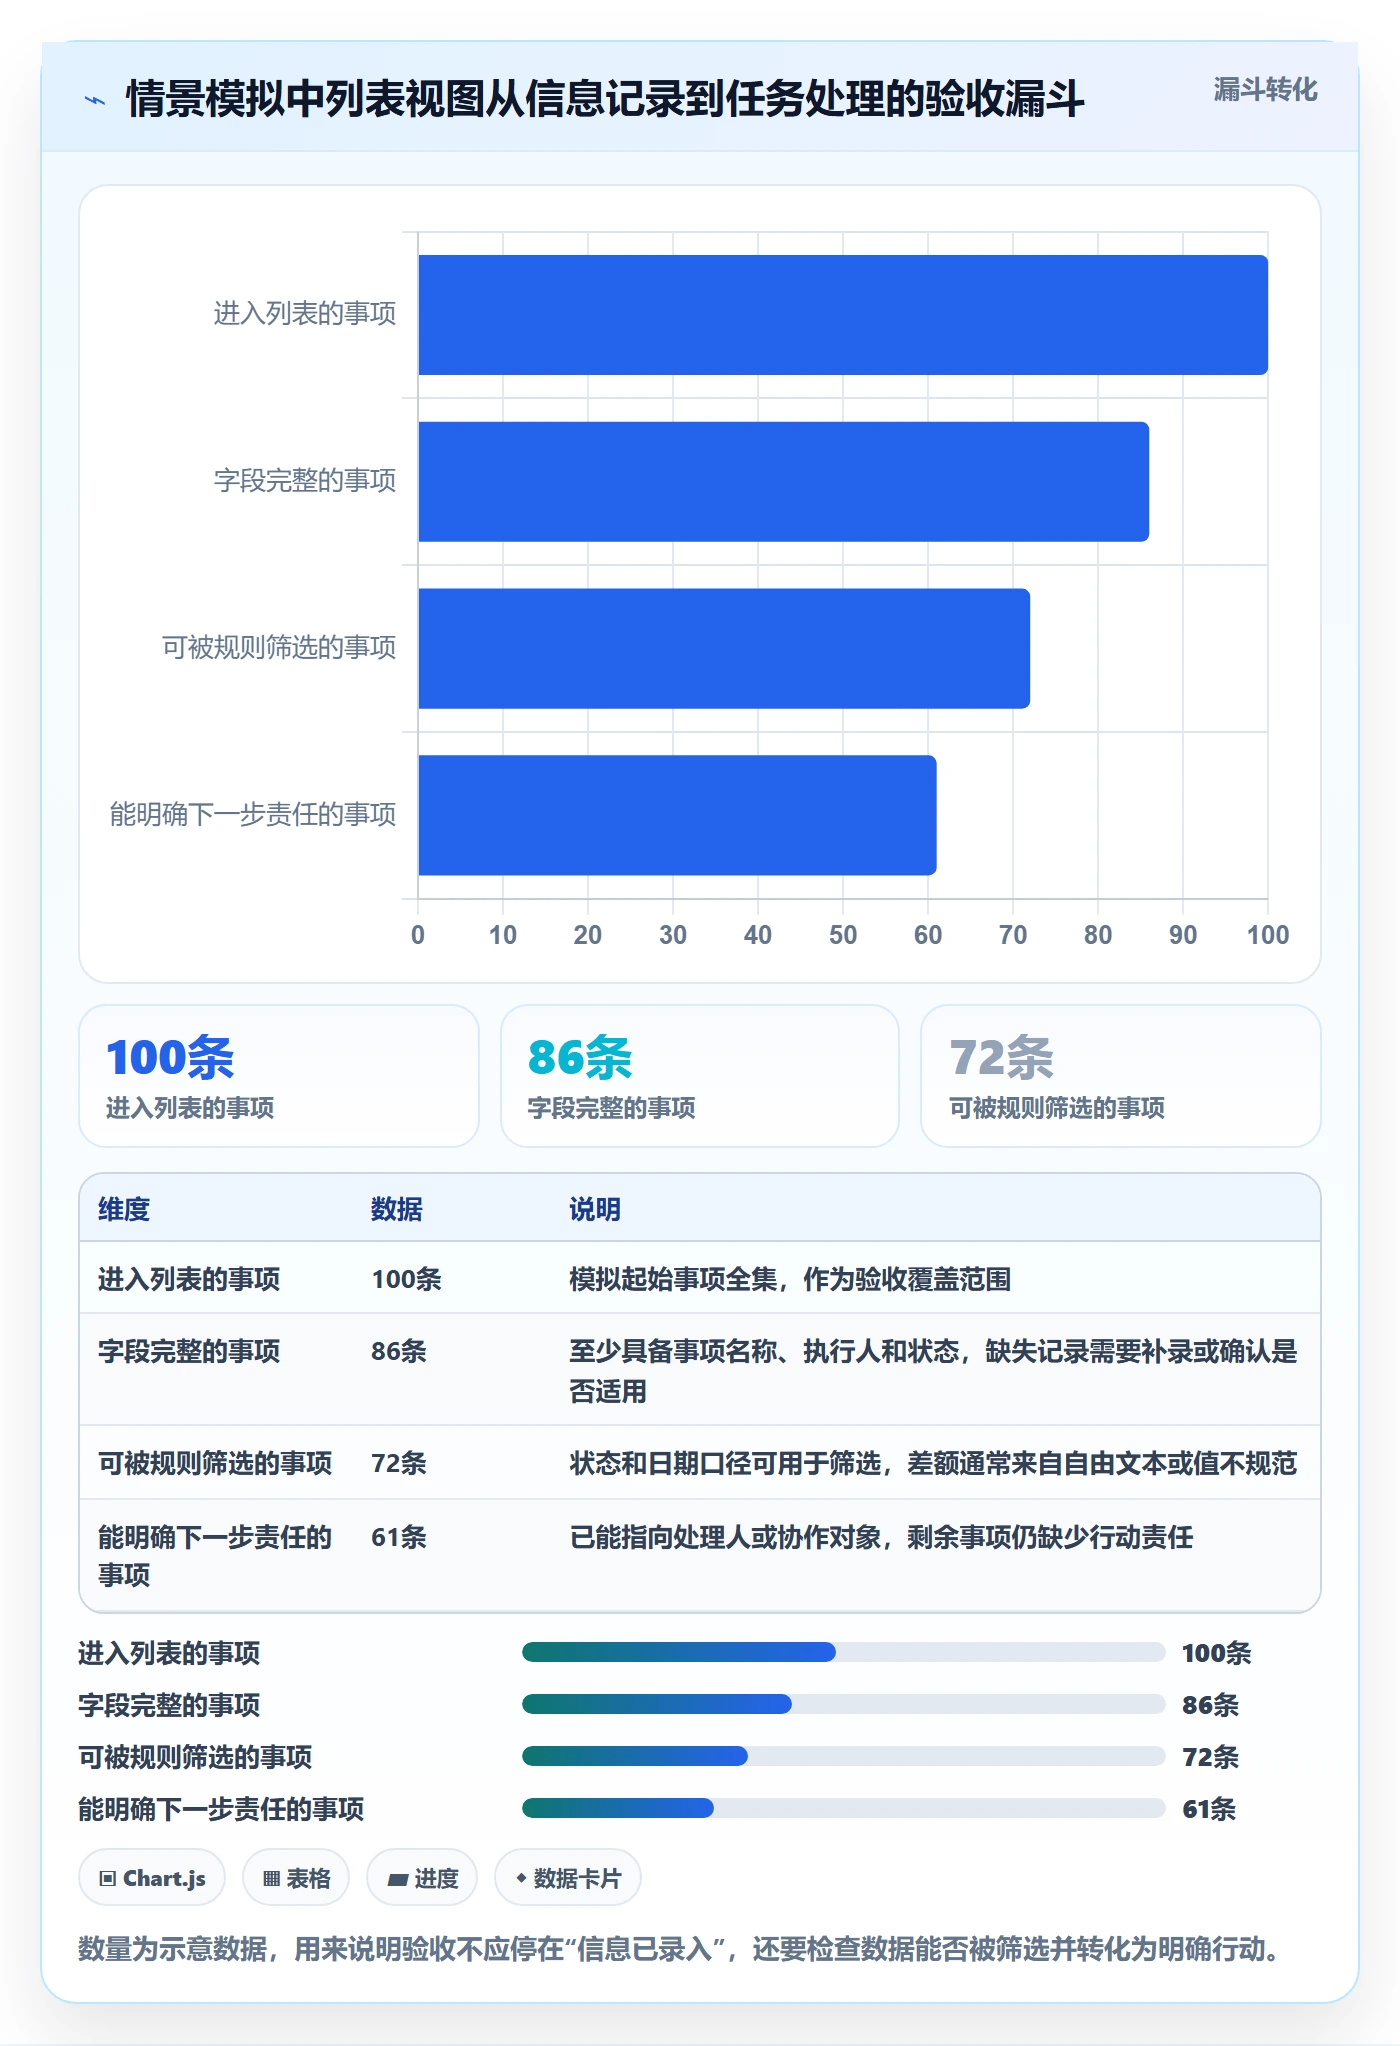
Task: Click x-axis tick label 50
Action: [x=843, y=935]
